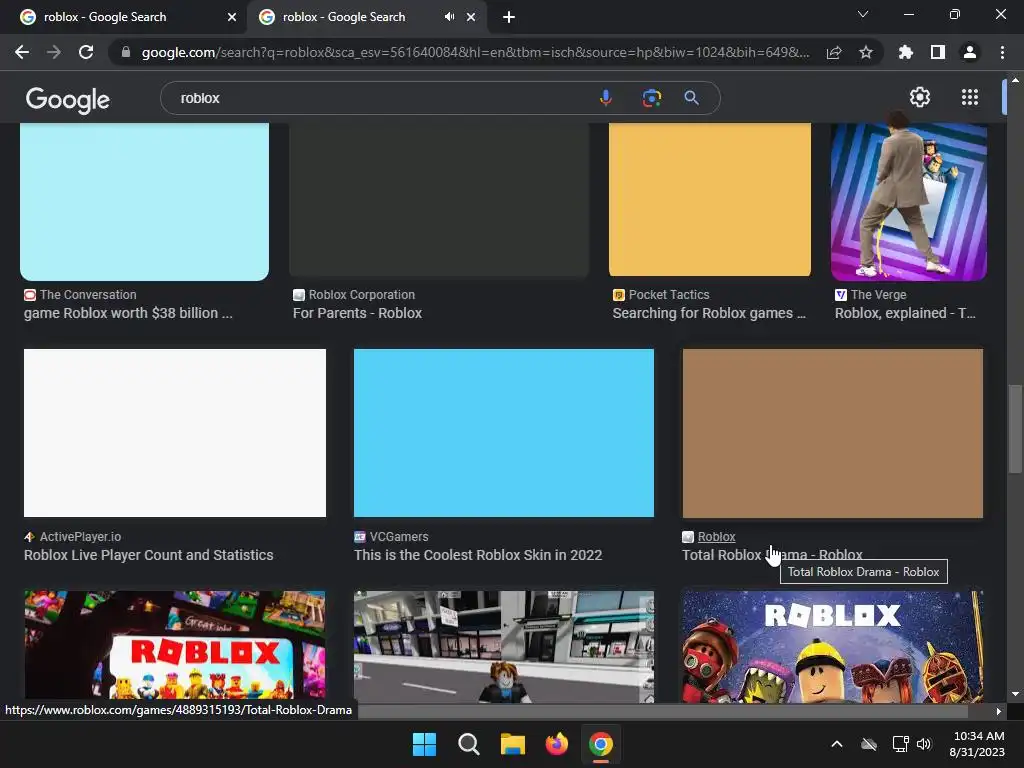This screenshot has height=768, width=1024.
Task: Open the light blue The Conversation thumbnail
Action: [144, 202]
